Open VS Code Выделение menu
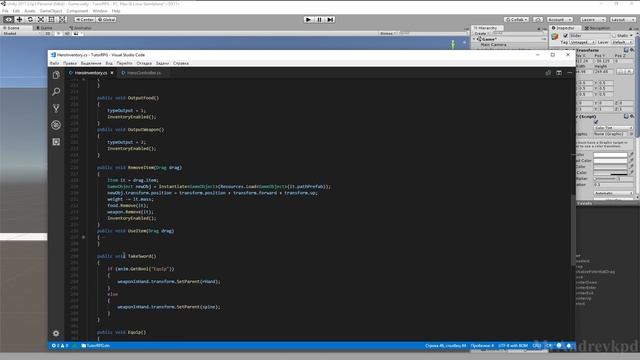The height and width of the screenshot is (360, 640). click(91, 63)
